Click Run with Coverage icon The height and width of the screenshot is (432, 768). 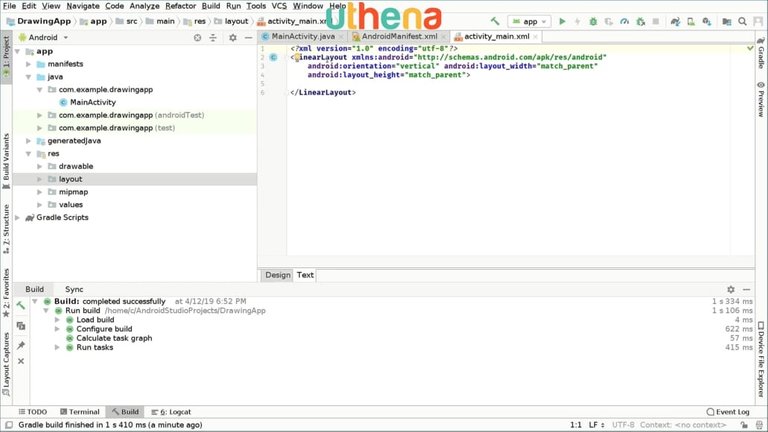tap(609, 21)
